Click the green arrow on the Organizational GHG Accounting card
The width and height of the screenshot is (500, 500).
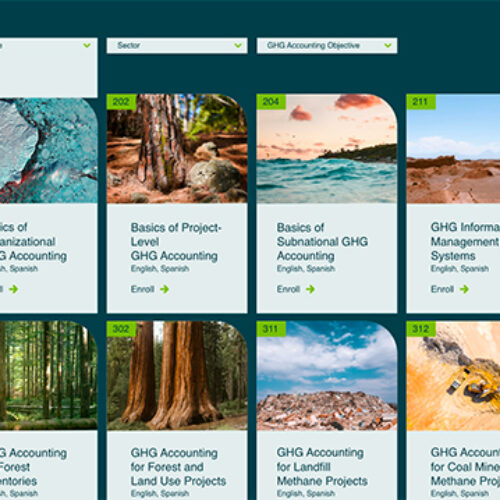(14, 289)
